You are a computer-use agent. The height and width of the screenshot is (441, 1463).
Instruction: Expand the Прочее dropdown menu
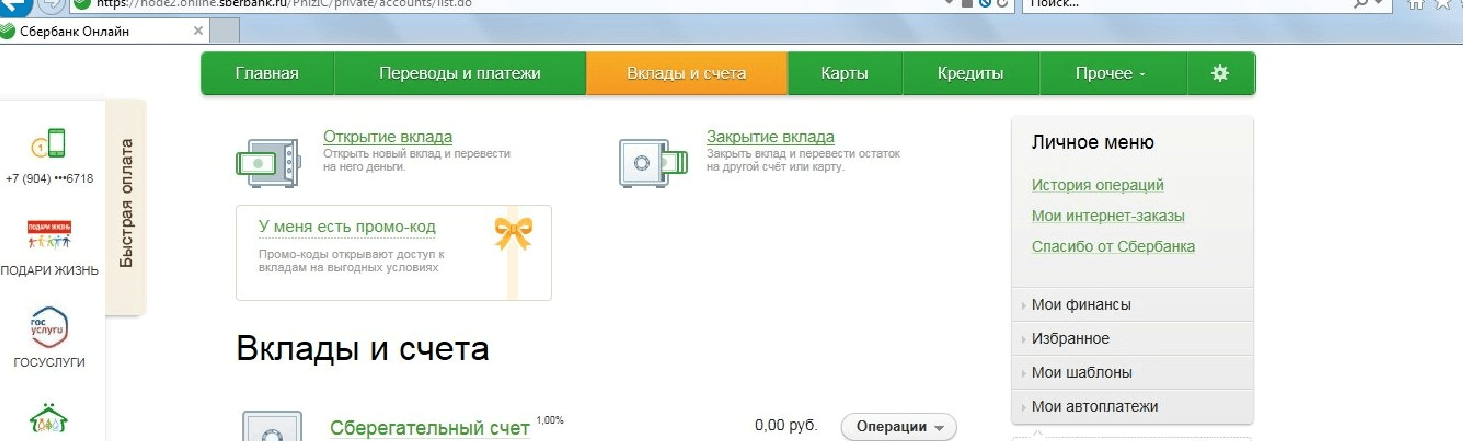(1111, 74)
